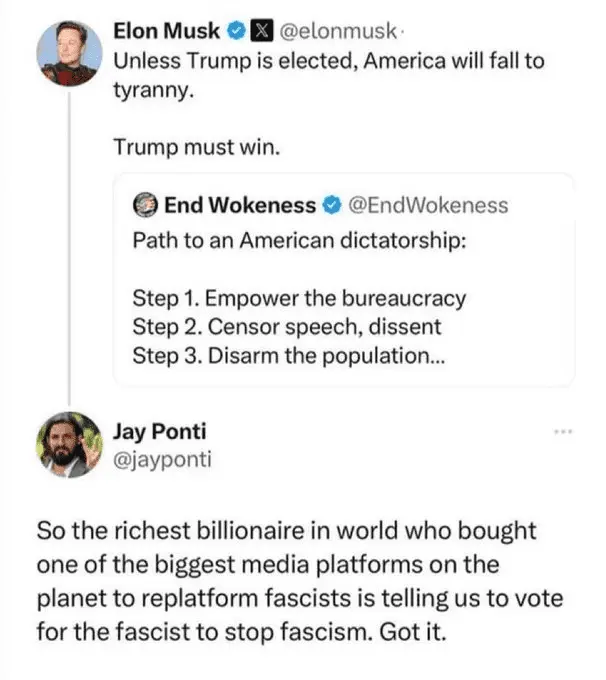
Task: Click End Wokeness verified checkmark badge
Action: pos(332,206)
